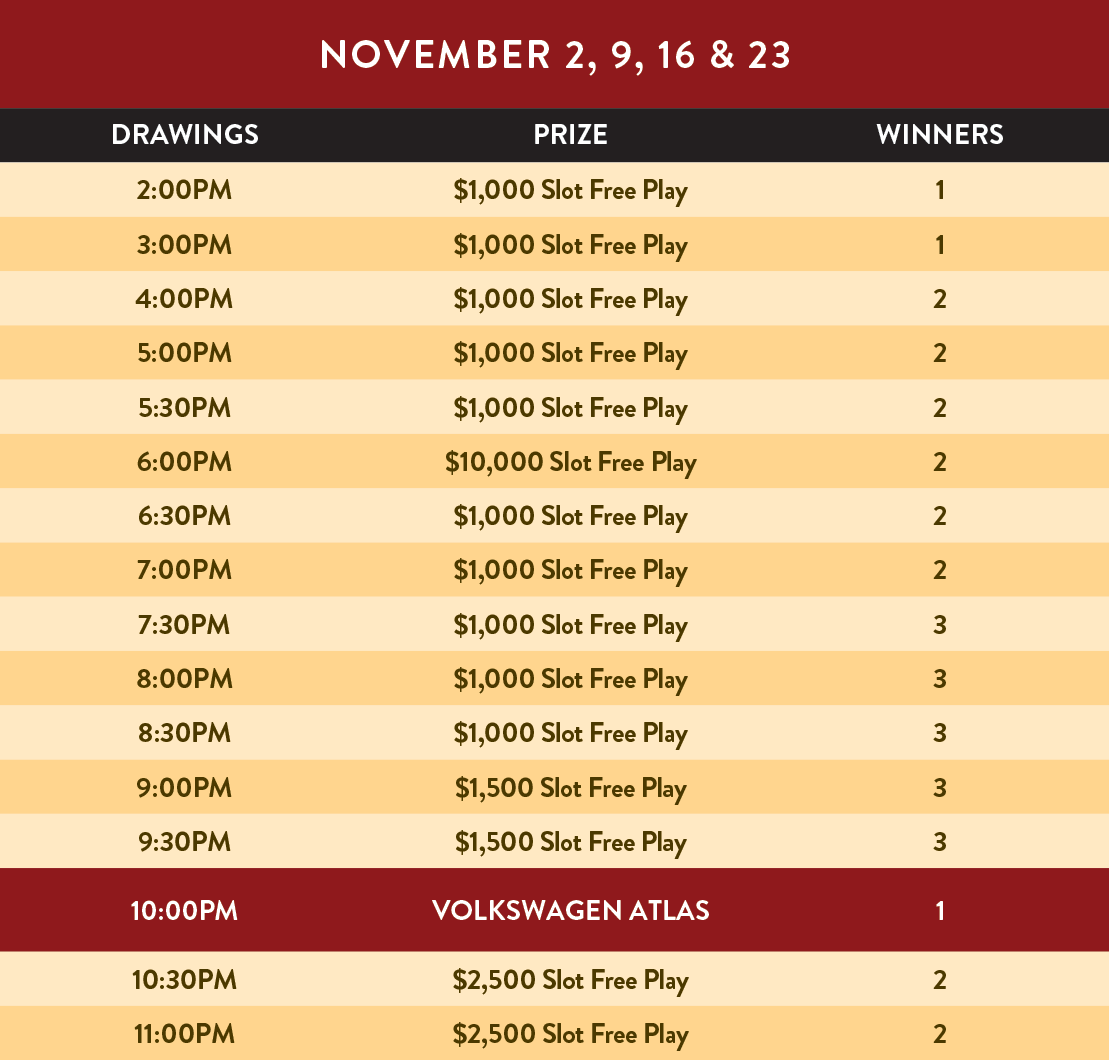Click the 4:00PM prize text
The width and height of the screenshot is (1110, 1060).
click(570, 300)
